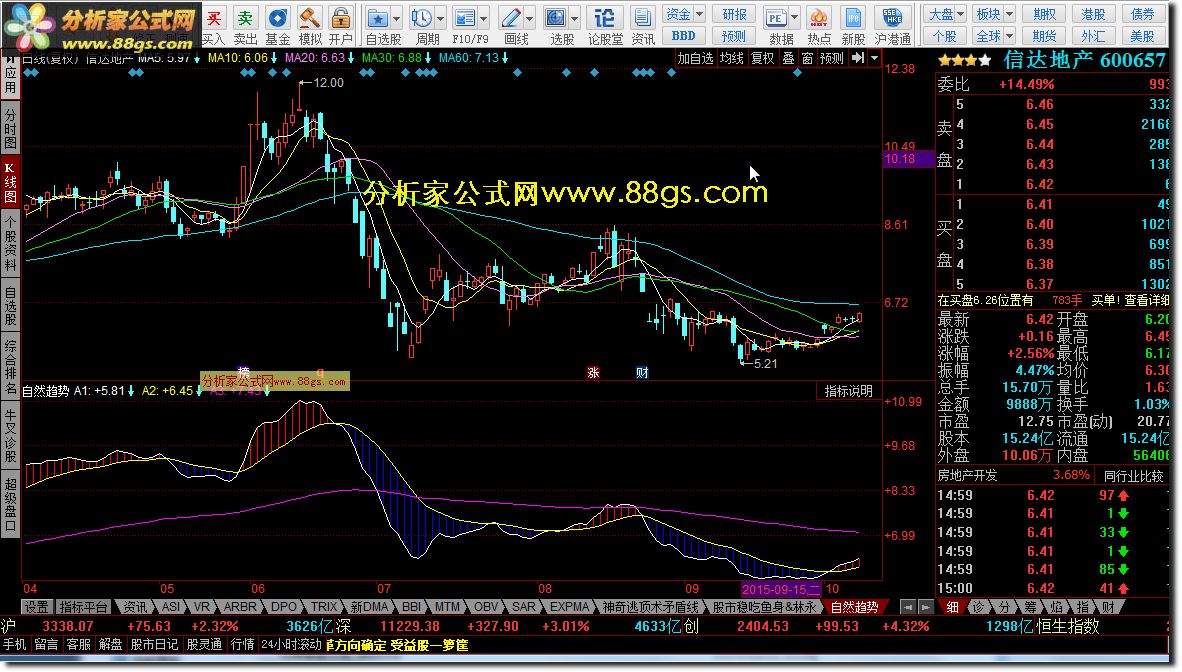Click 加自选 add to watchlist
This screenshot has width=1182, height=672.
click(x=694, y=58)
